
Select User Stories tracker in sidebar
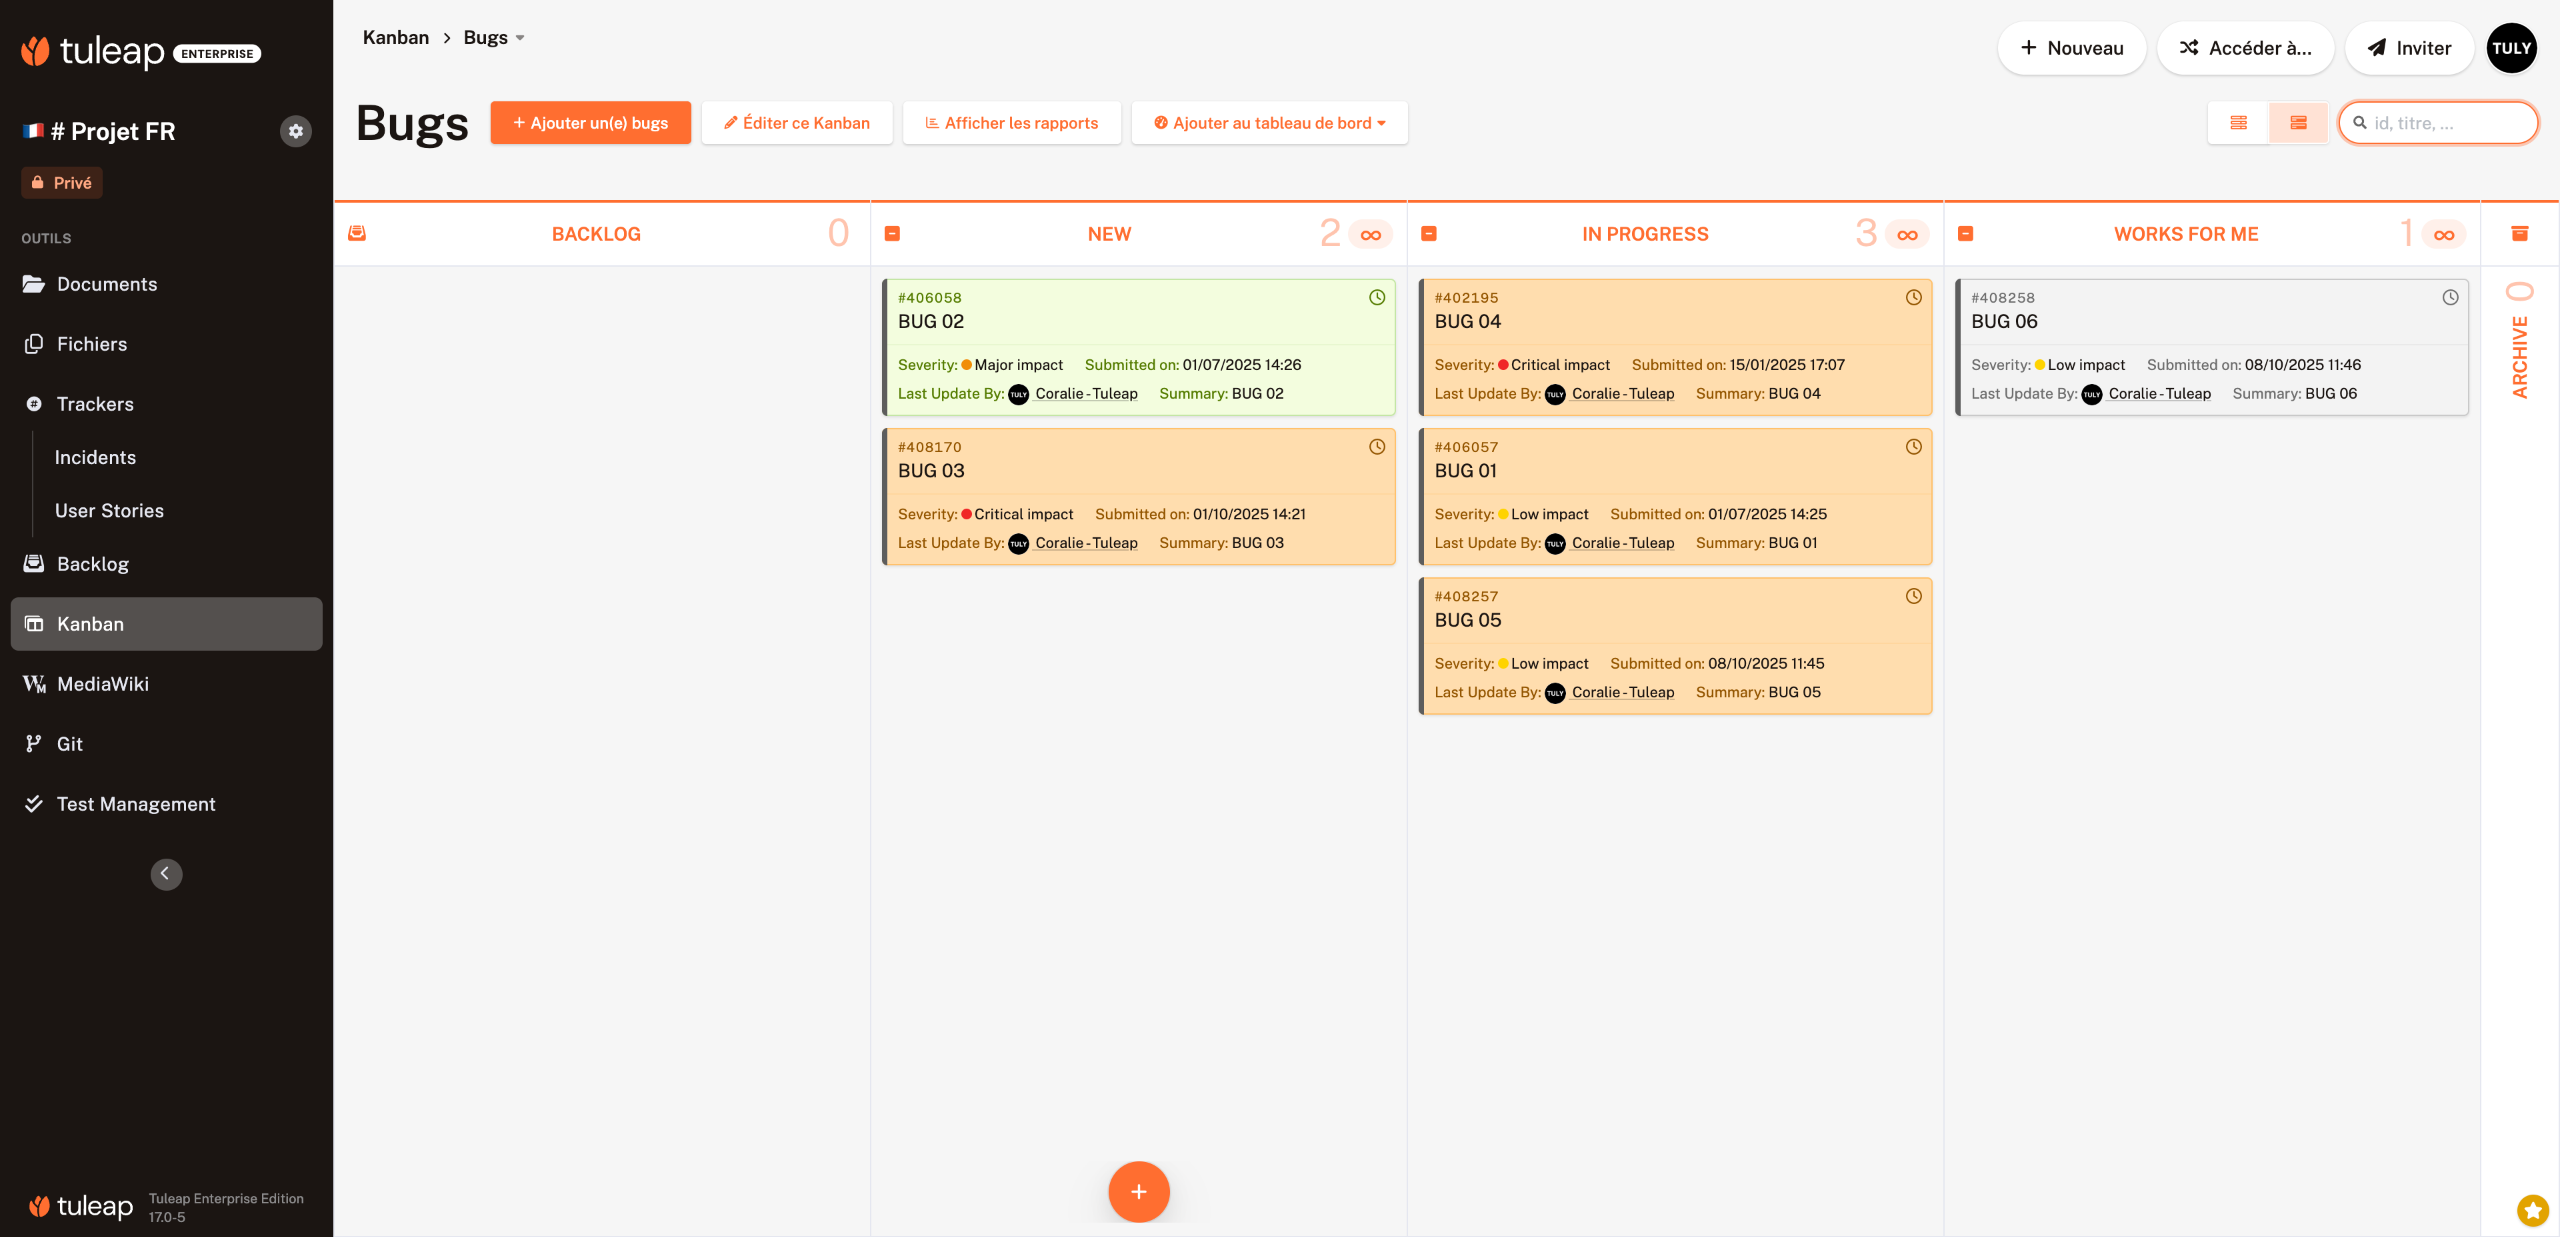coord(109,510)
